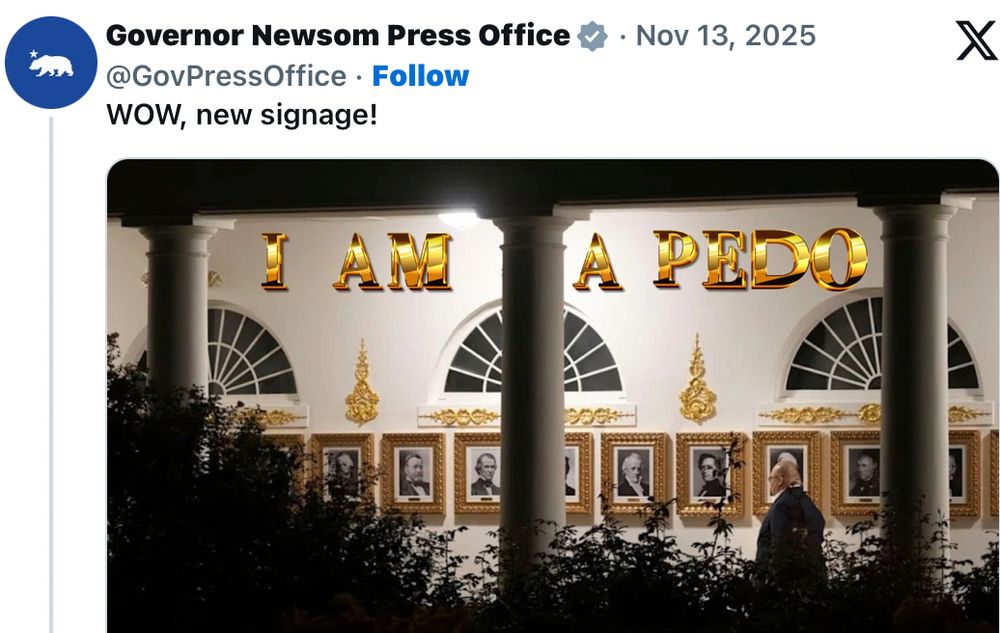Click the gray verified checkmark badge

592,36
